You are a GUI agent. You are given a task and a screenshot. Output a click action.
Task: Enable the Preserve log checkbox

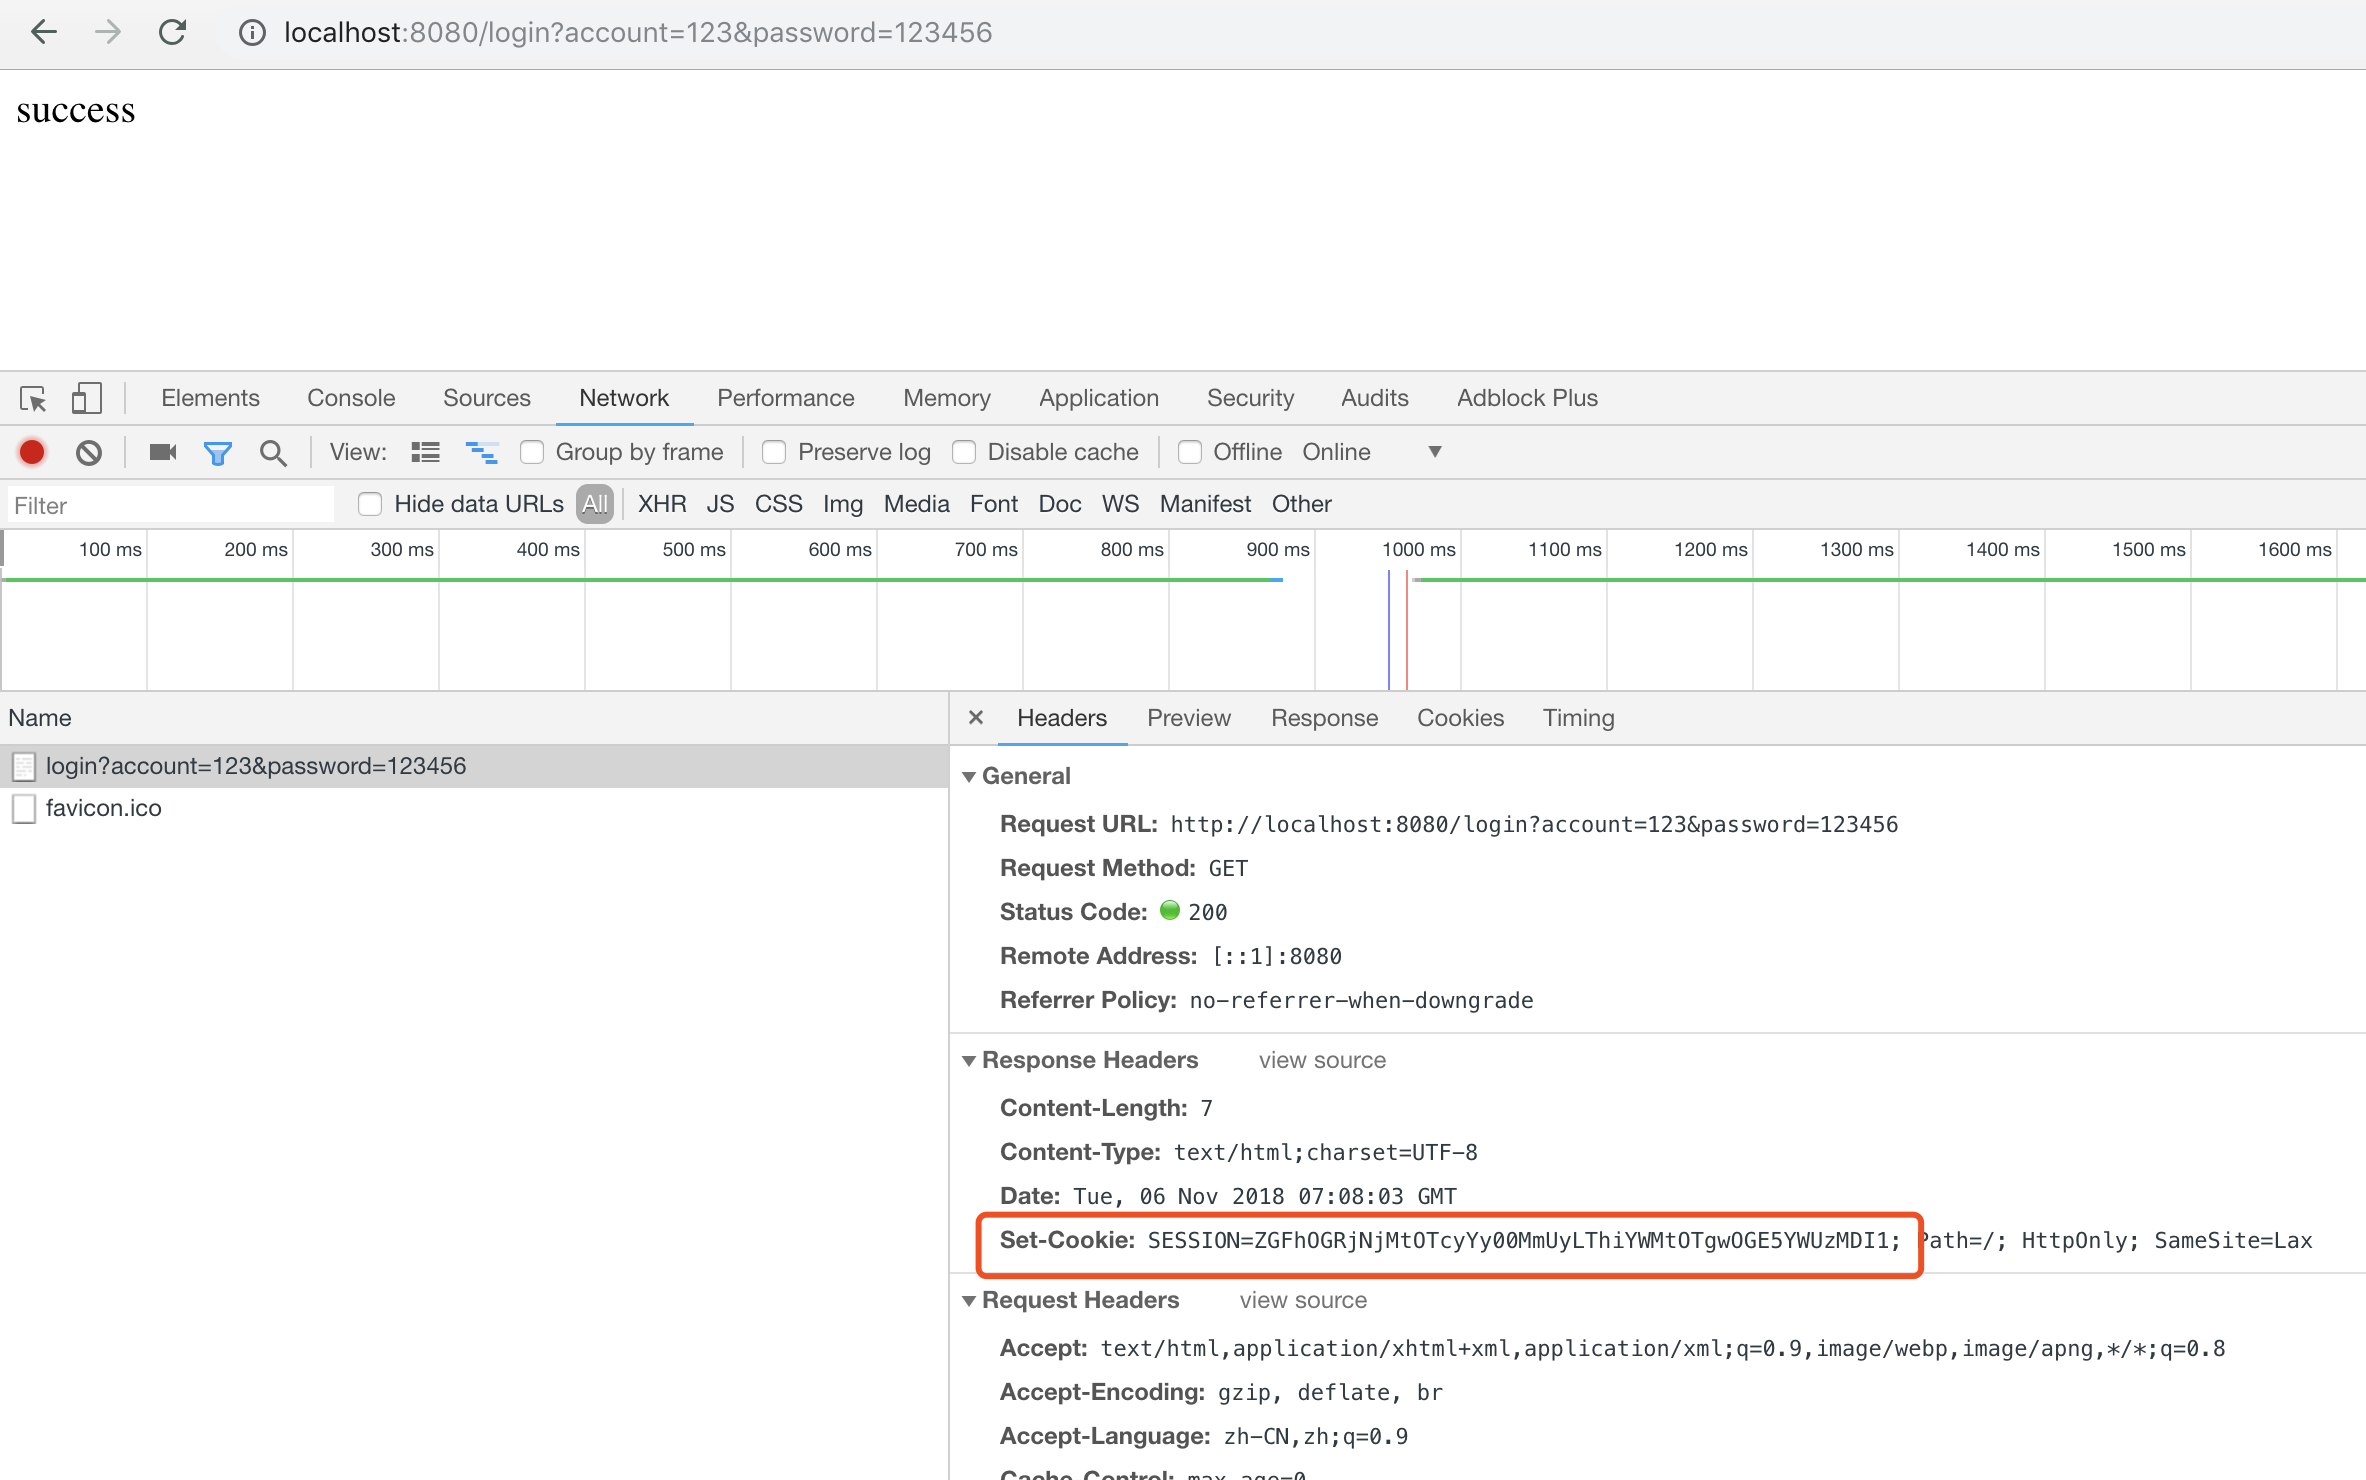pos(774,452)
